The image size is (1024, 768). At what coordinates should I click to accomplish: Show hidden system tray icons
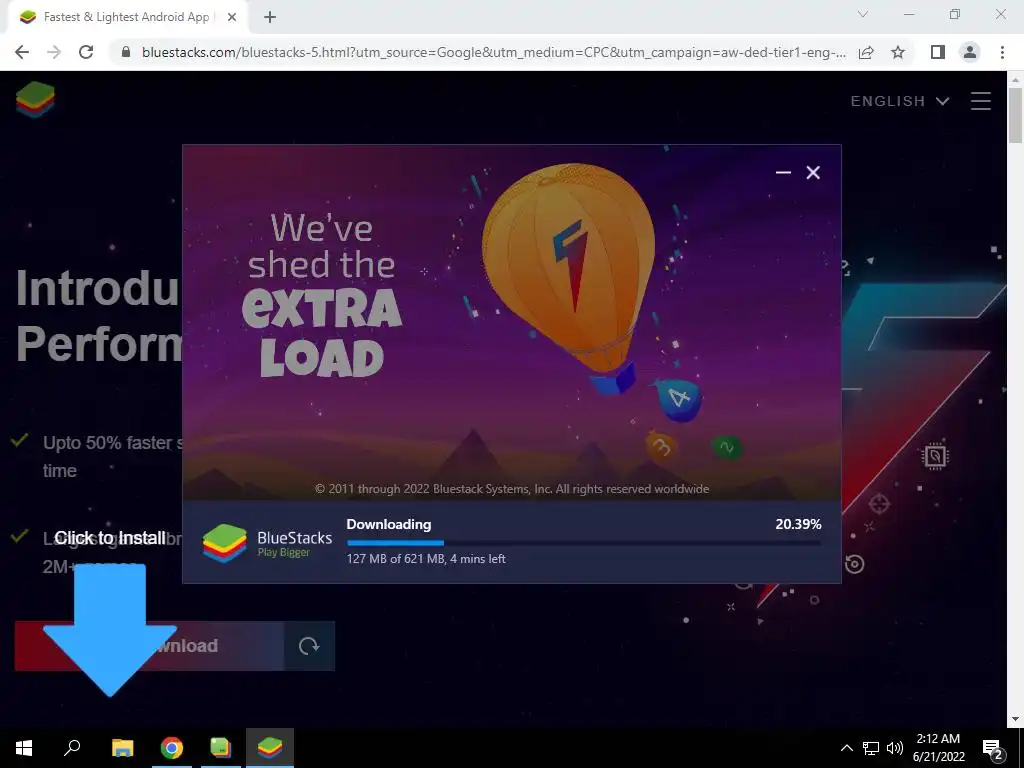coord(846,748)
